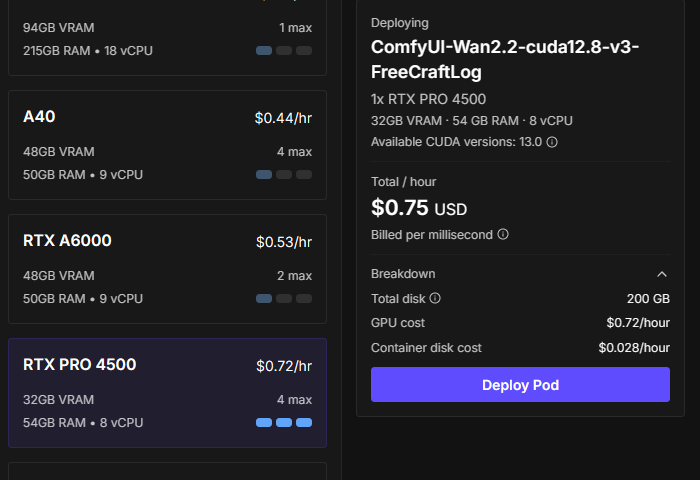This screenshot has width=700, height=480.
Task: Click 50GB RAM 9 vCPU under A40
Action: click(x=83, y=175)
